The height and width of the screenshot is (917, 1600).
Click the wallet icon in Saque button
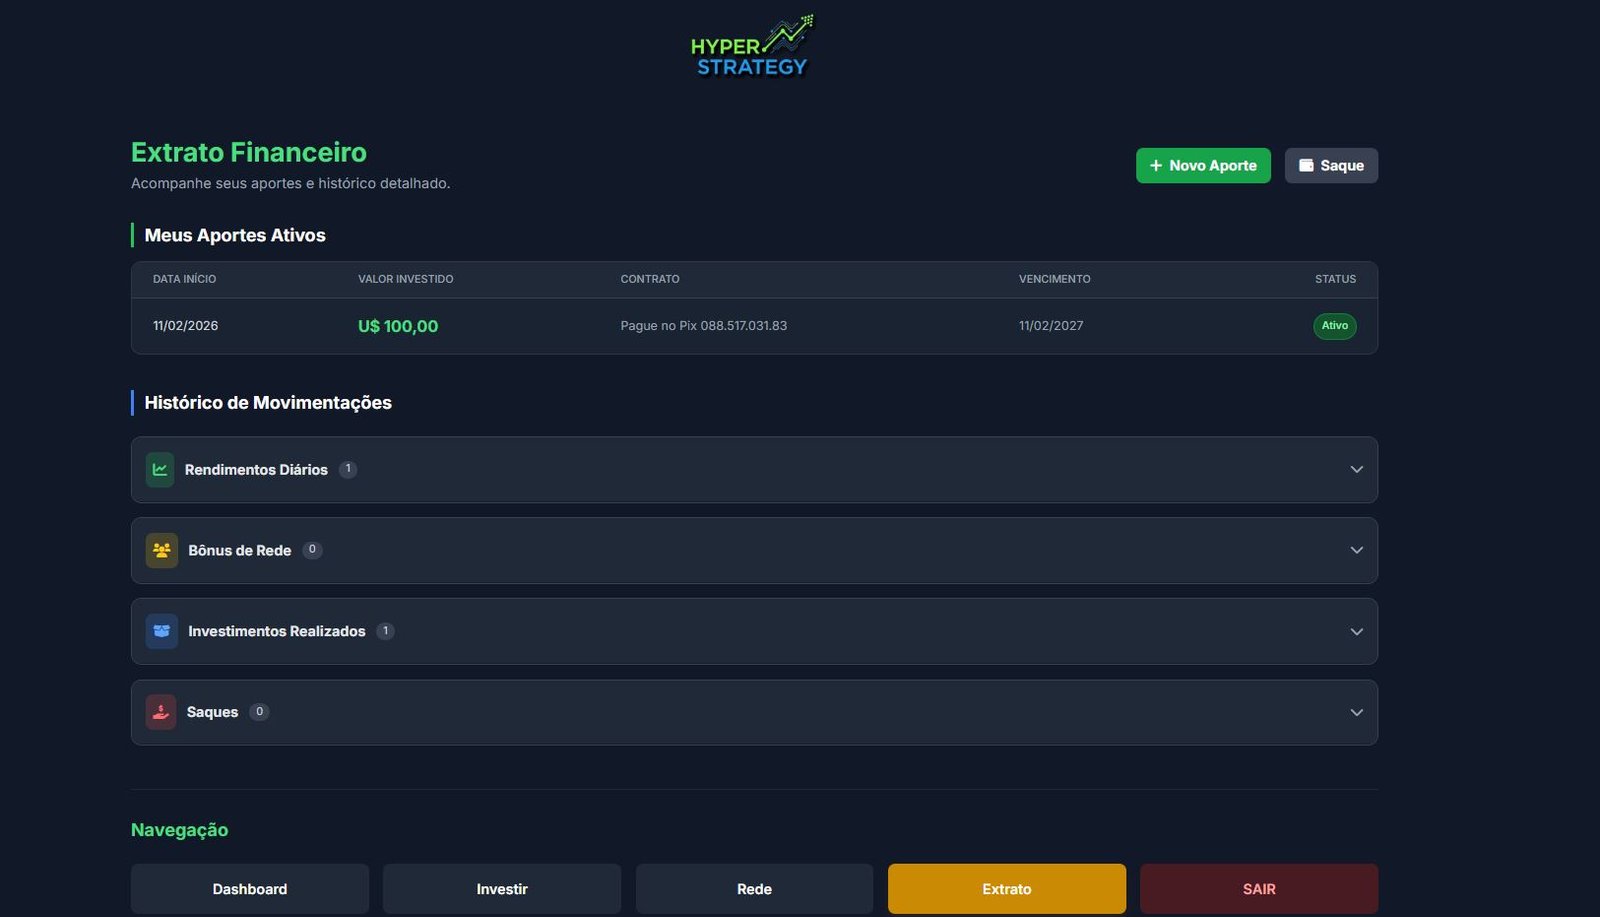point(1306,166)
